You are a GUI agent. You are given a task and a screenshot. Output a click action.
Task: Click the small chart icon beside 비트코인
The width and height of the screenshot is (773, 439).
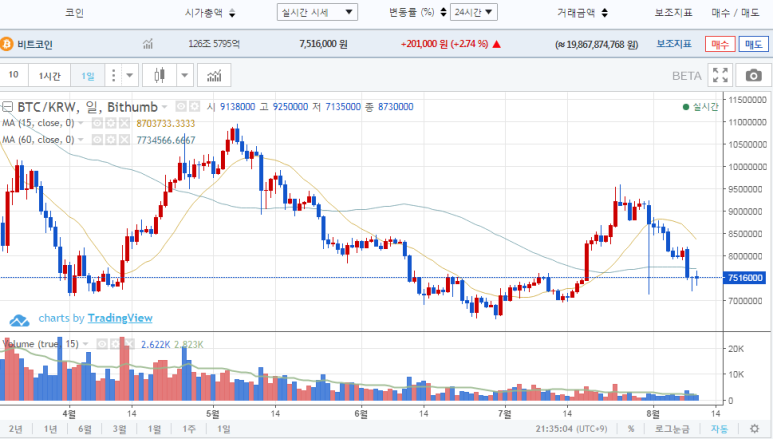tap(148, 45)
